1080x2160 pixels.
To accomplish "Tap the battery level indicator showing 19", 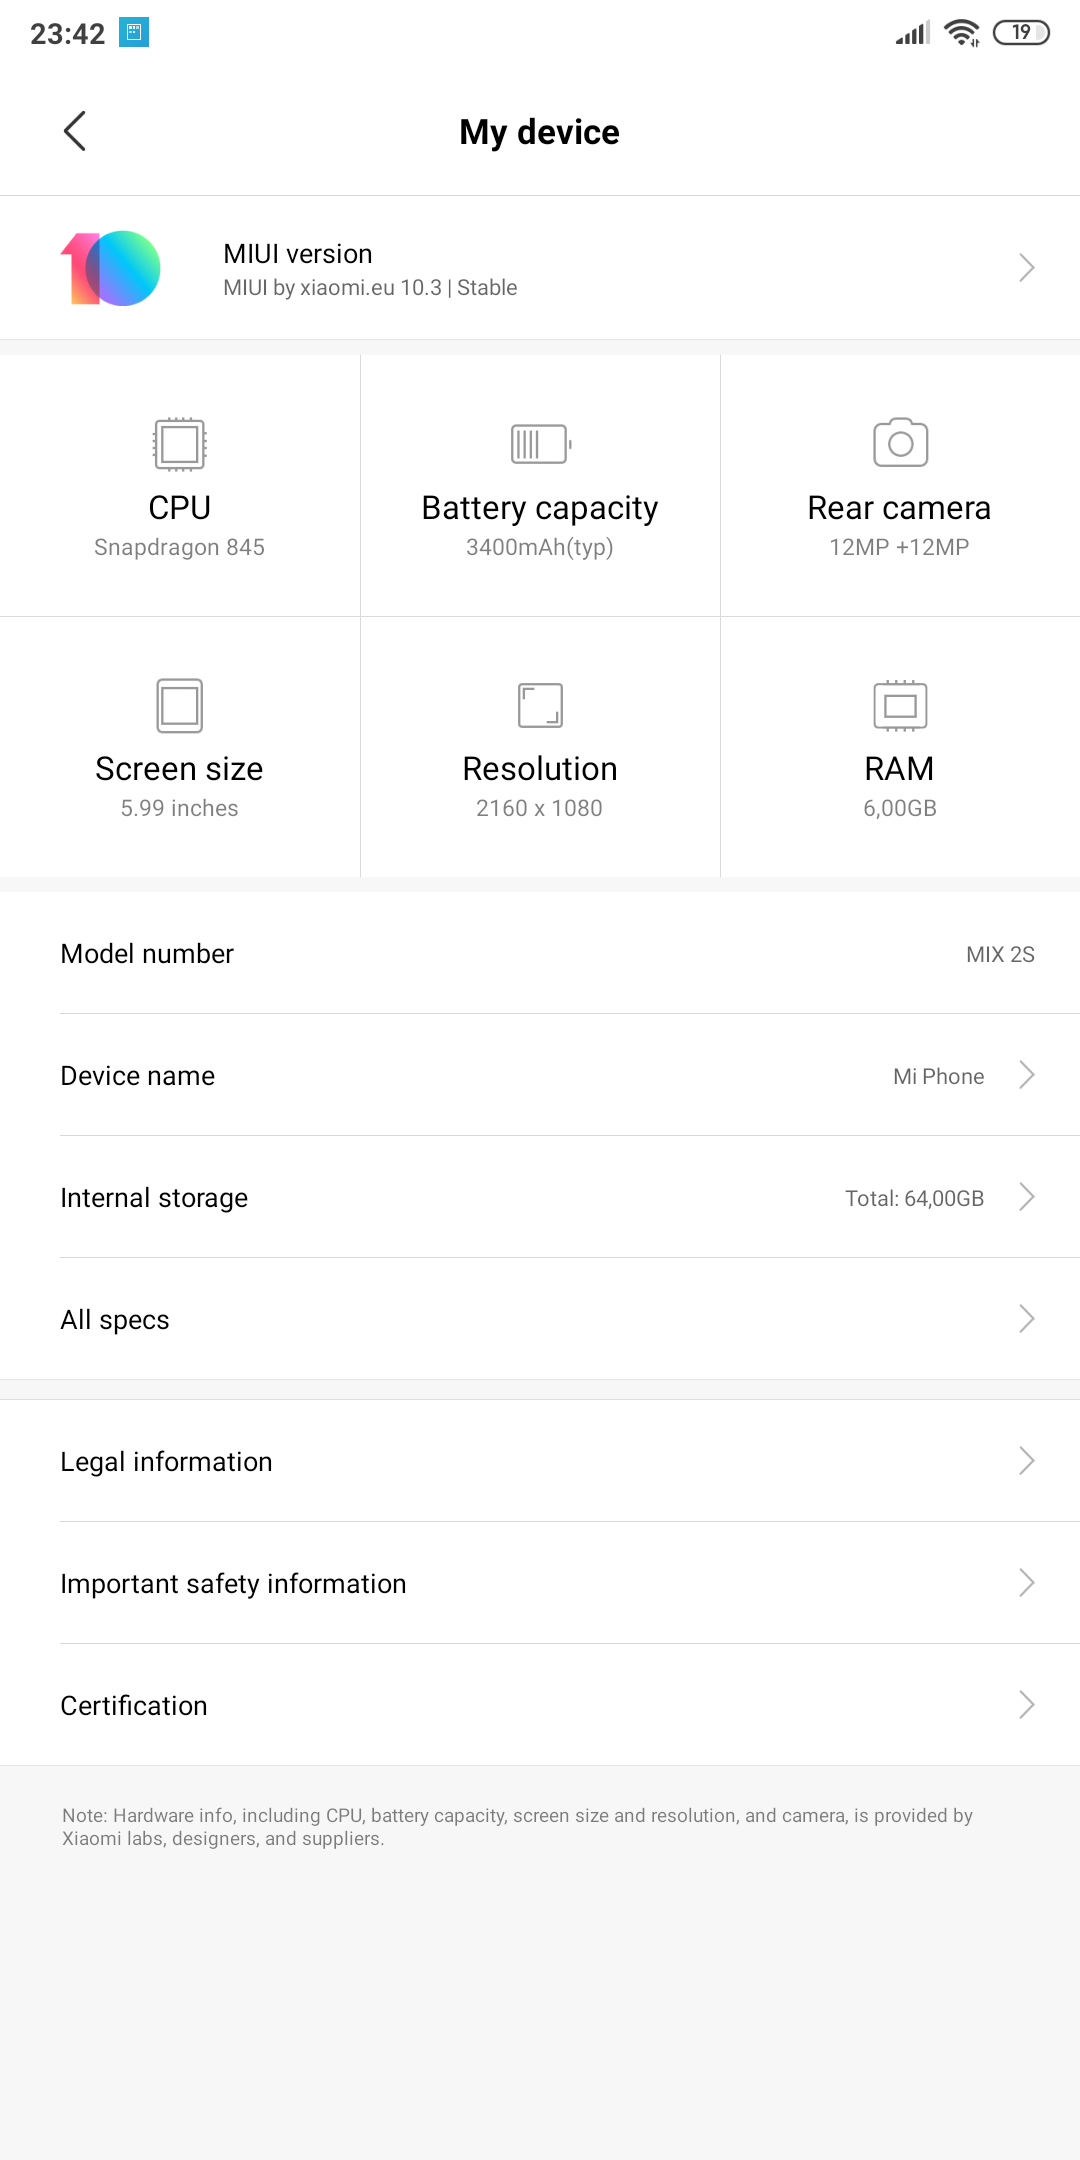I will click(x=1021, y=33).
